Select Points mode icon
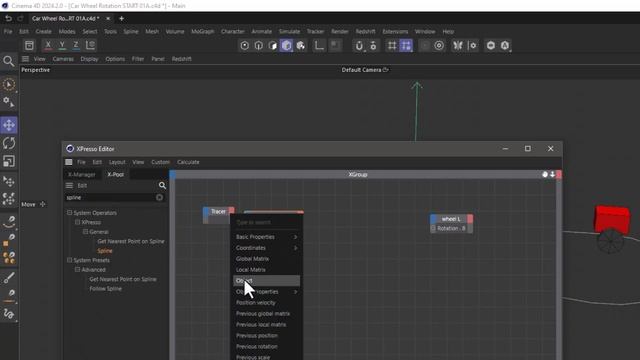Image resolution: width=640 pixels, height=360 pixels. (x=244, y=46)
